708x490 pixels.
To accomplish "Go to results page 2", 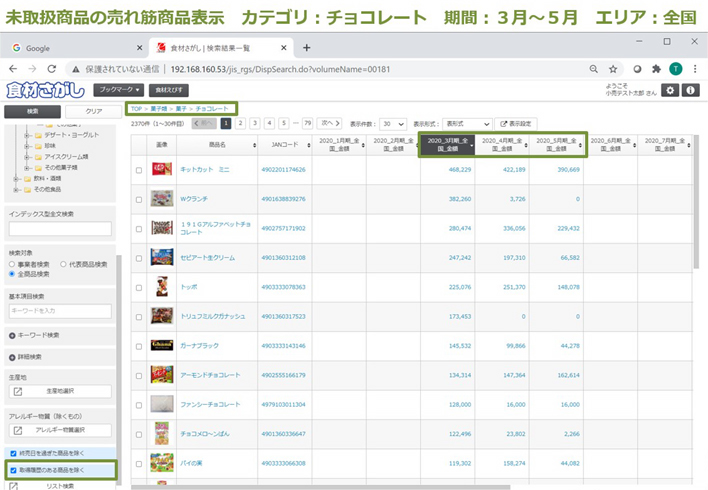I will 241,123.
